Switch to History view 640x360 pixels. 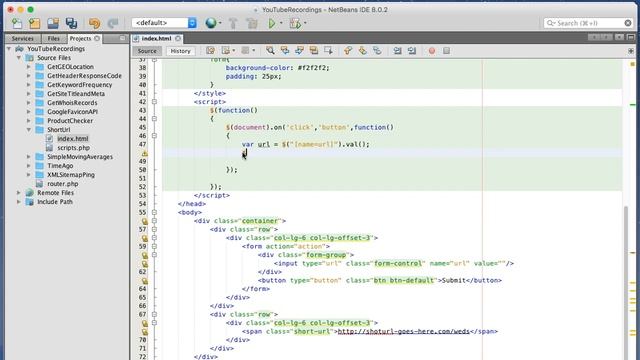[x=180, y=51]
